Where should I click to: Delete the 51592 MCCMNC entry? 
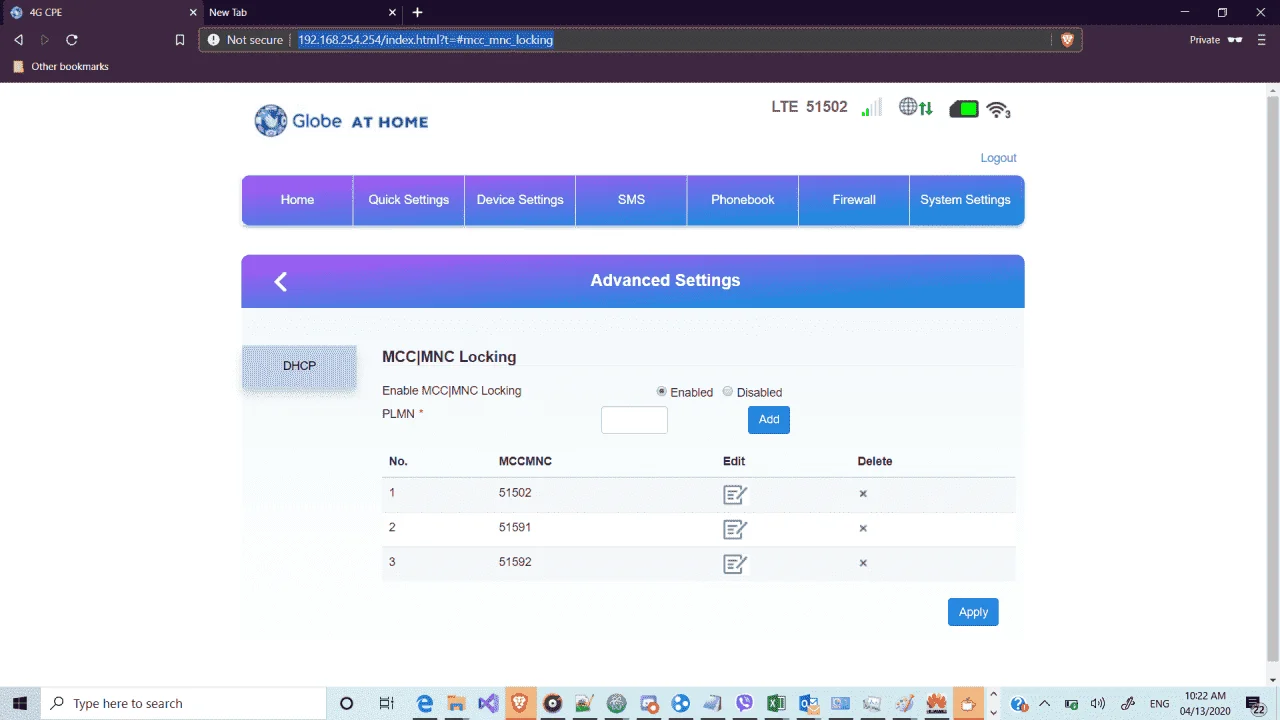coord(863,563)
